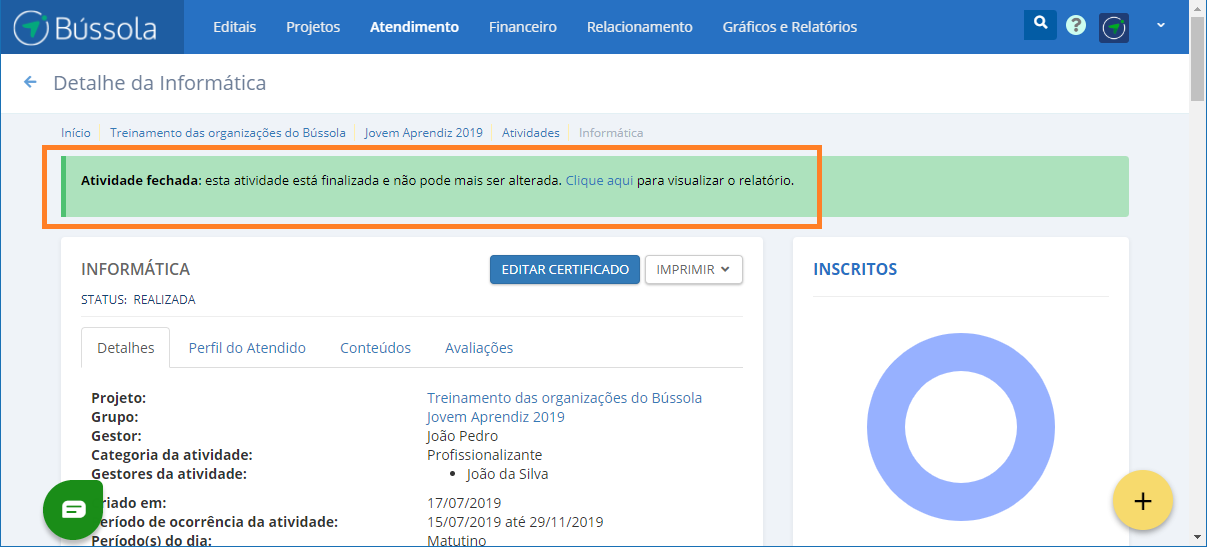Viewport: 1207px width, 547px height.
Task: Click the help question mark icon
Action: [x=1076, y=26]
